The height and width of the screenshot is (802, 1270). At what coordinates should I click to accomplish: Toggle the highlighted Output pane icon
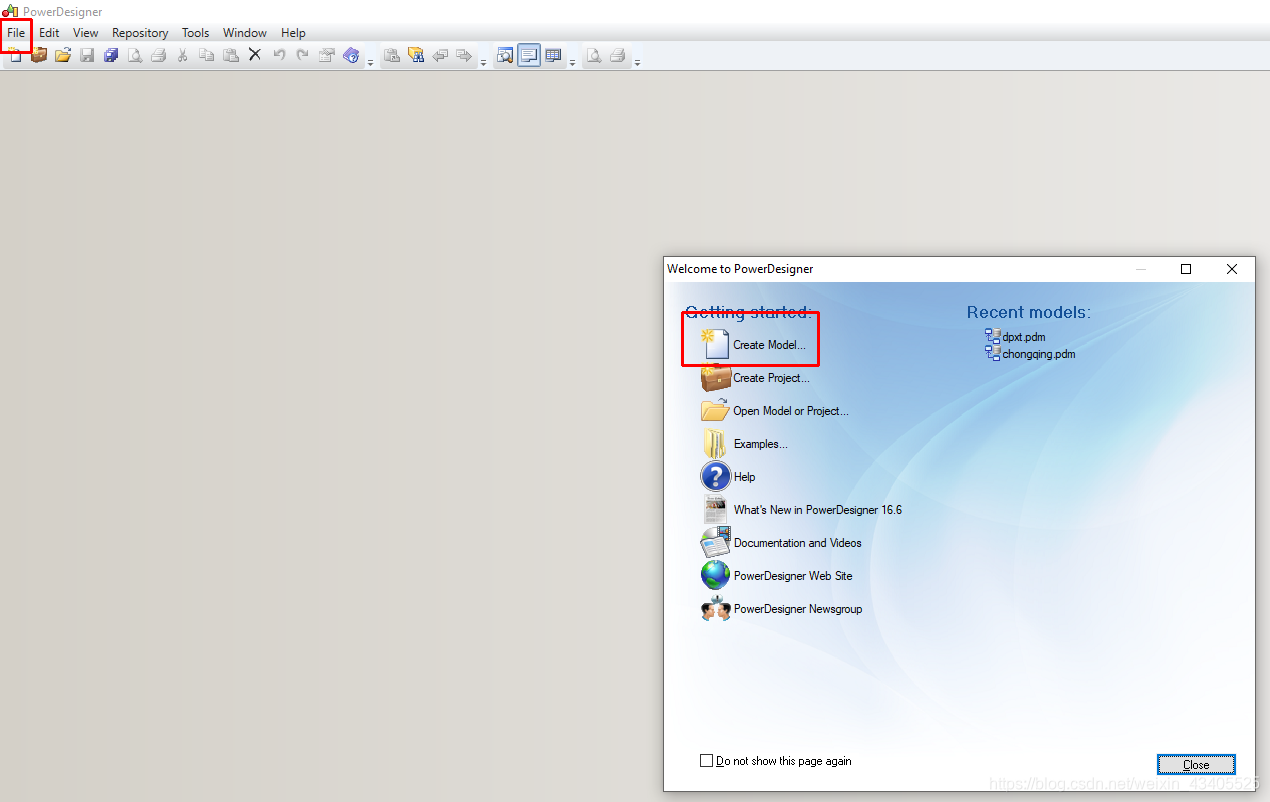coord(529,55)
